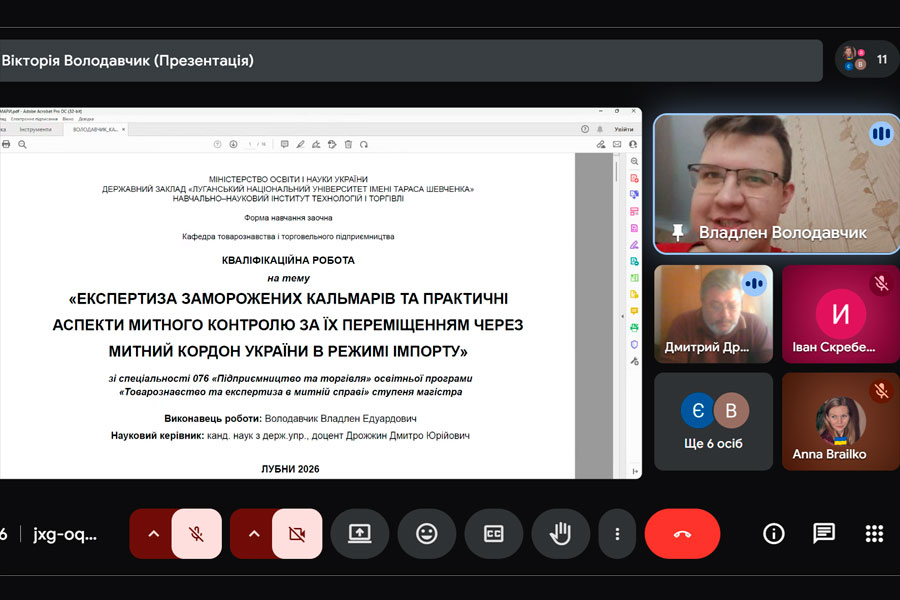Open Acrobat help question mark icon
The image size is (900, 600).
pyautogui.click(x=584, y=129)
